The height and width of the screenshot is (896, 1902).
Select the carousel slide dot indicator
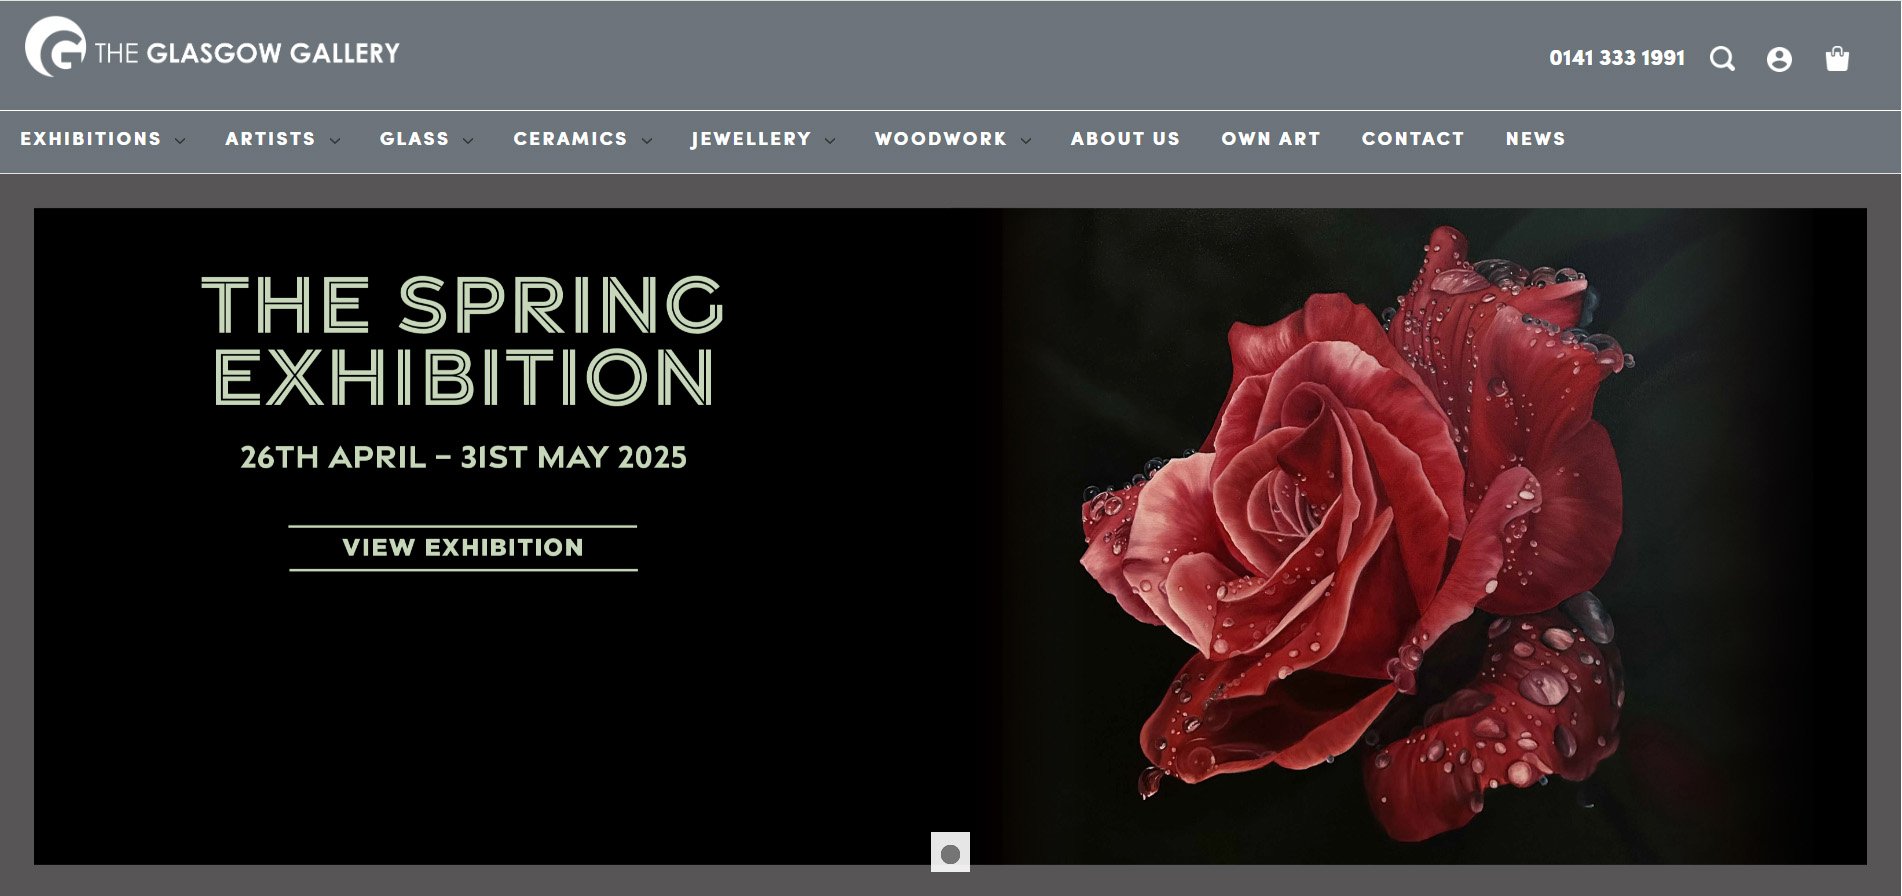coord(950,853)
